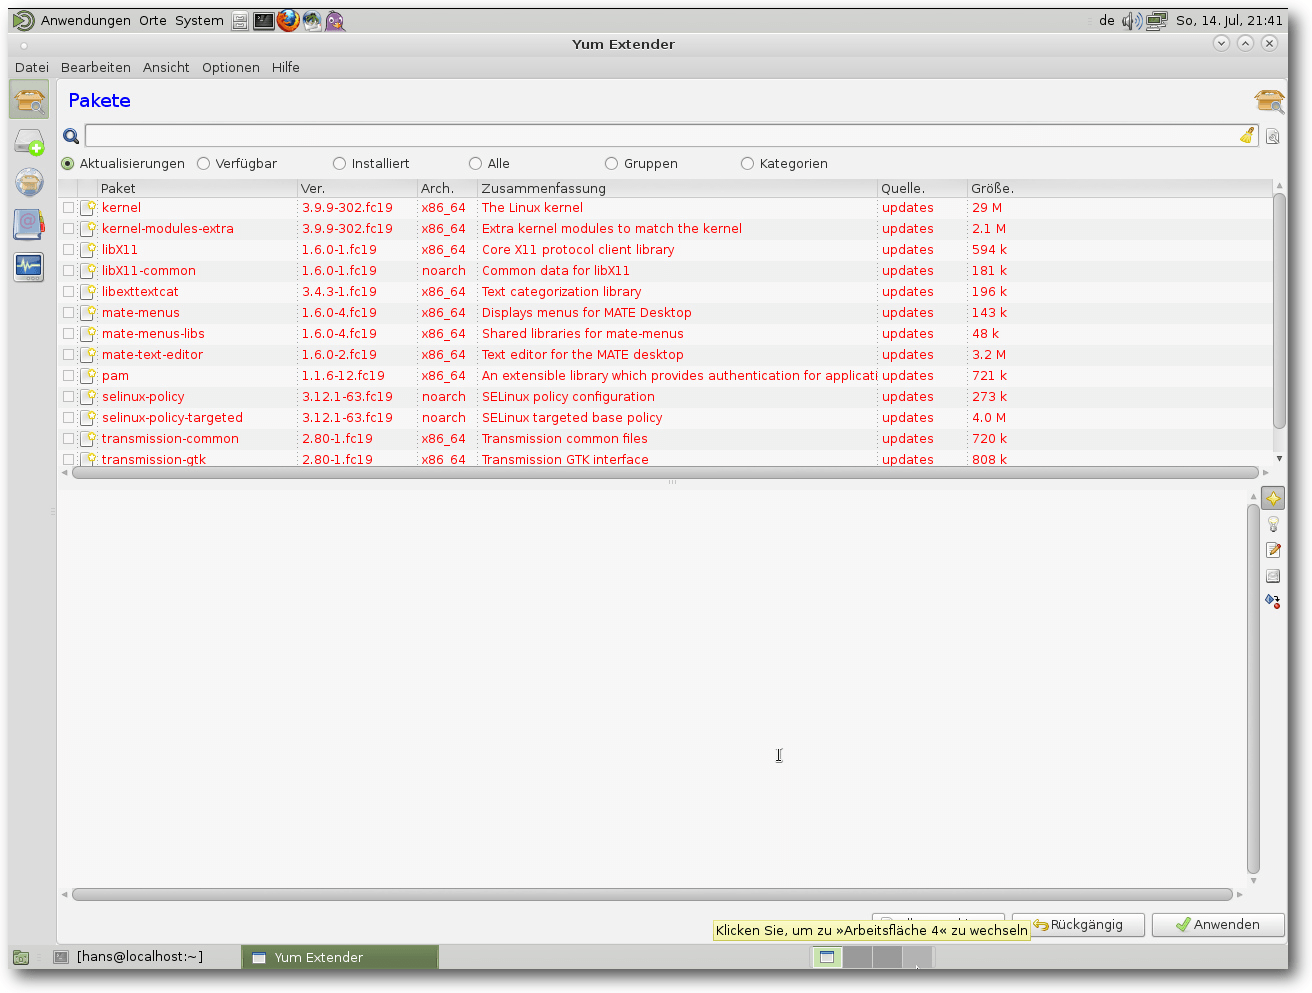The width and height of the screenshot is (1312, 993).
Task: Select the libexttextcat package row
Action: coord(665,292)
